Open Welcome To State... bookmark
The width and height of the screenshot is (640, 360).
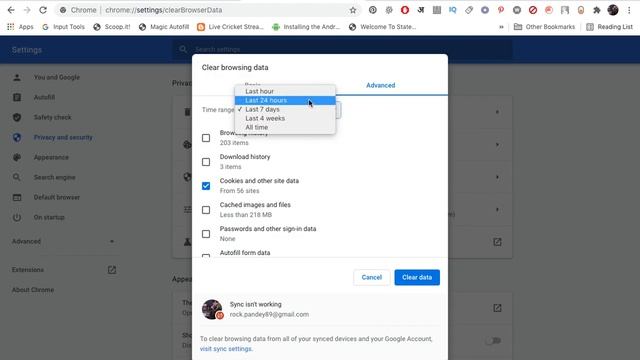[382, 27]
